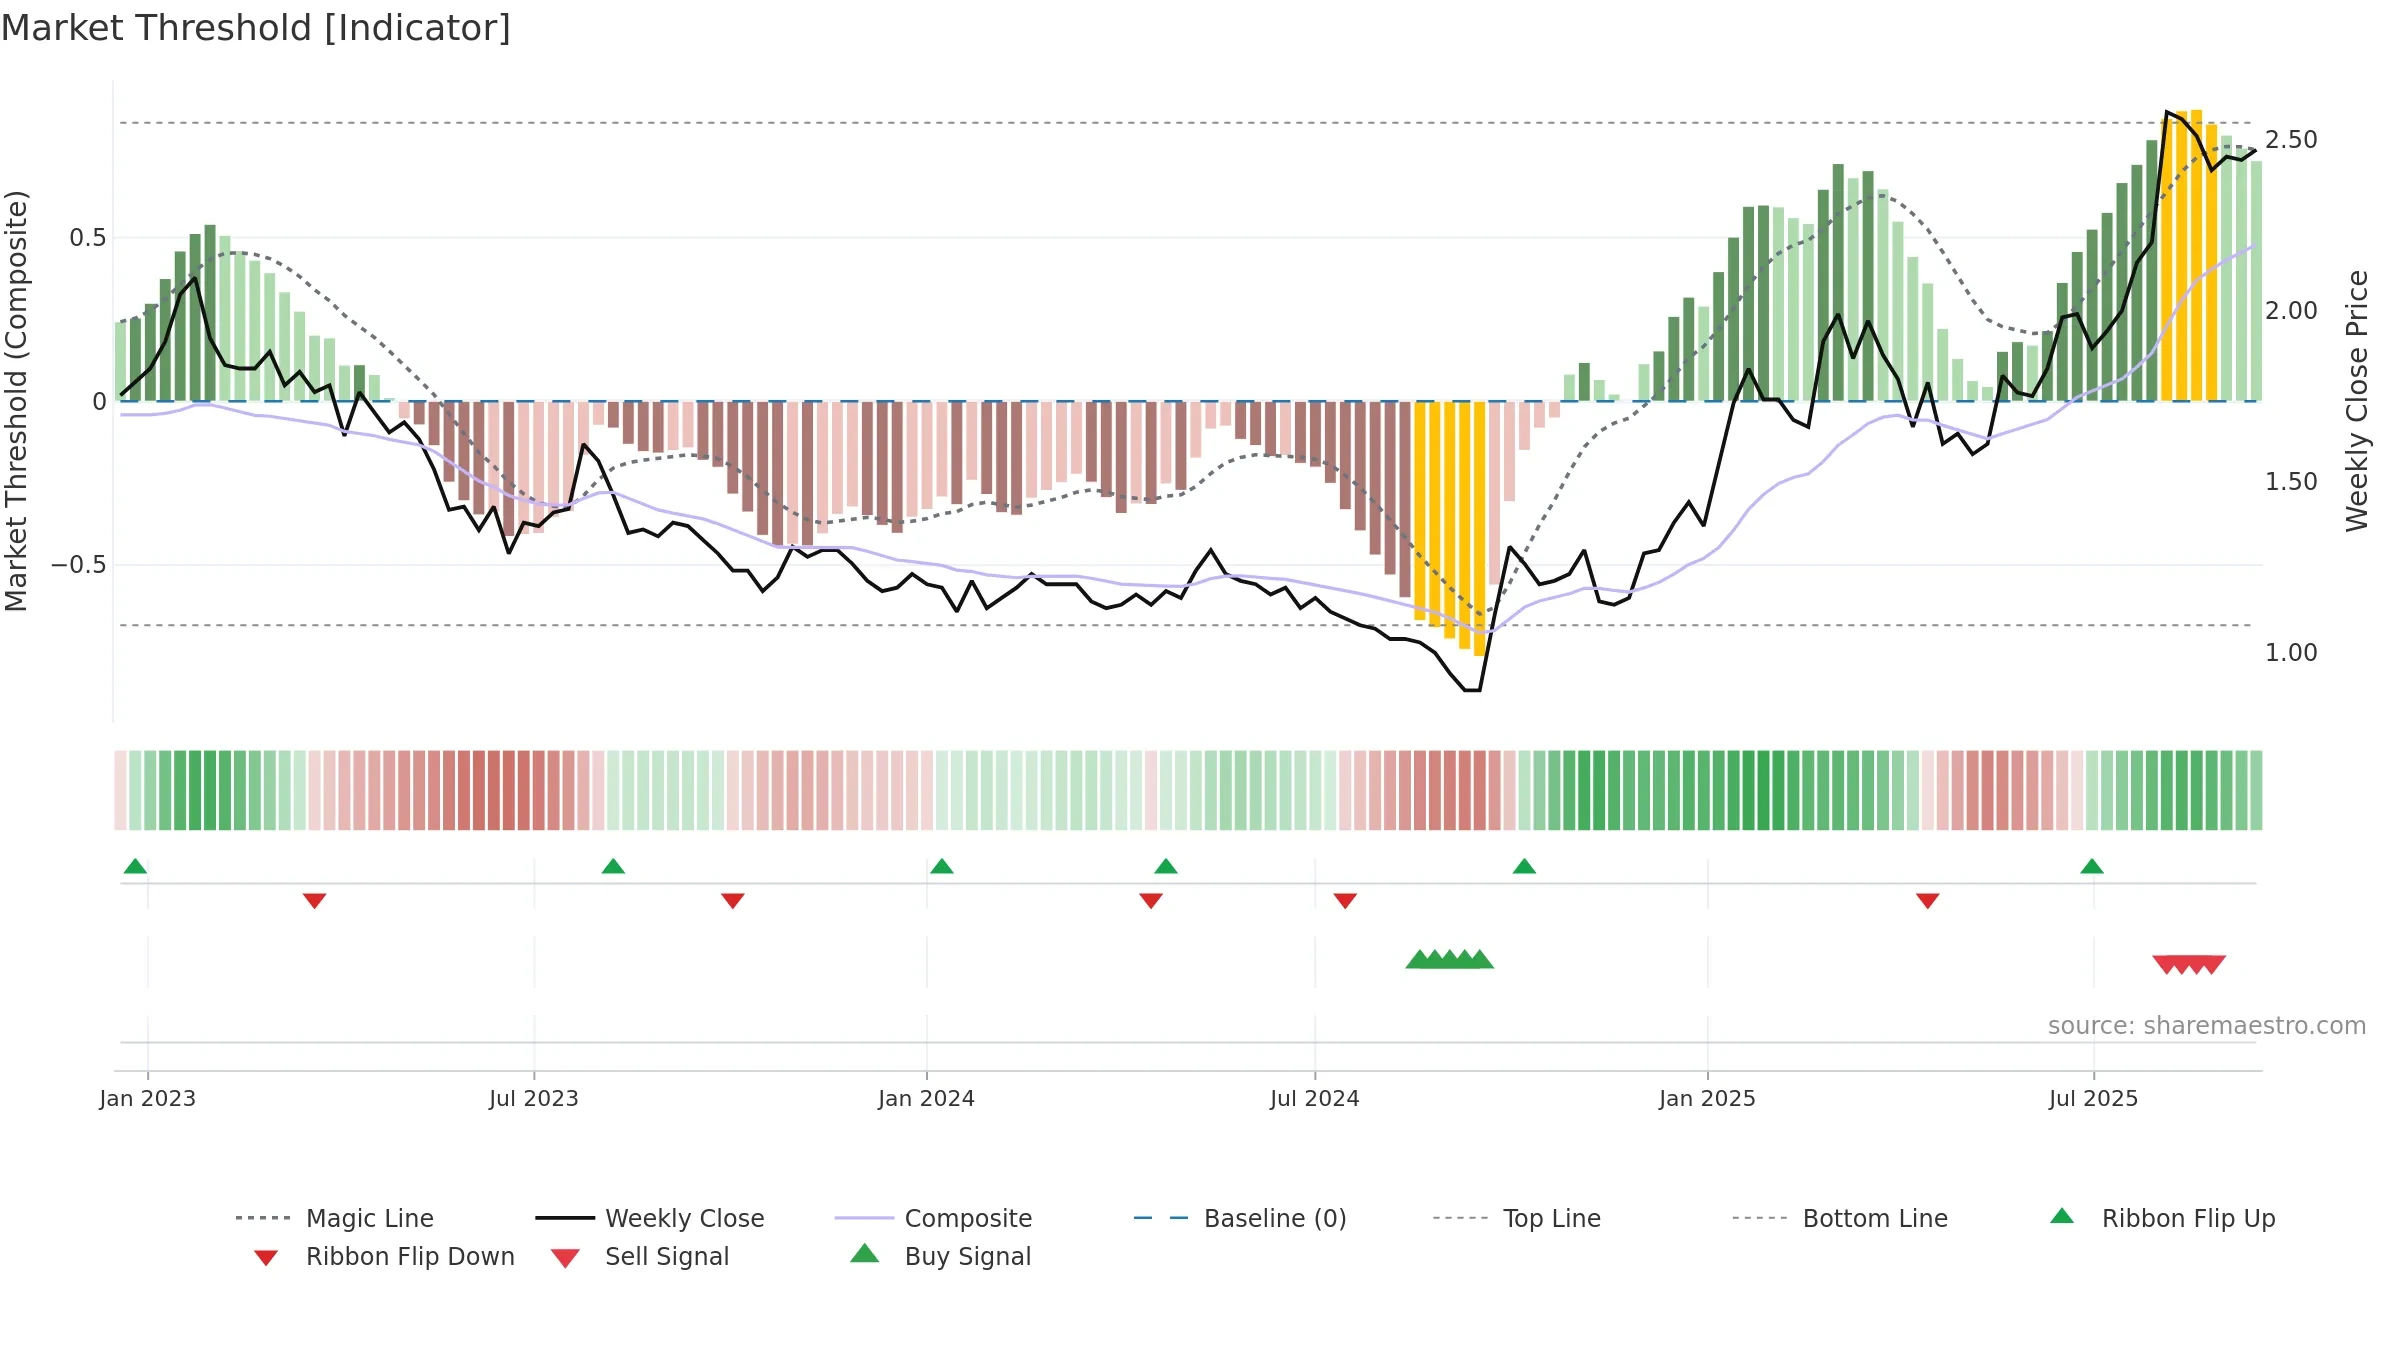This screenshot has width=2400, height=1350.
Task: Click the green Ribbon Flip Up legend triangle
Action: coord(2062,1216)
